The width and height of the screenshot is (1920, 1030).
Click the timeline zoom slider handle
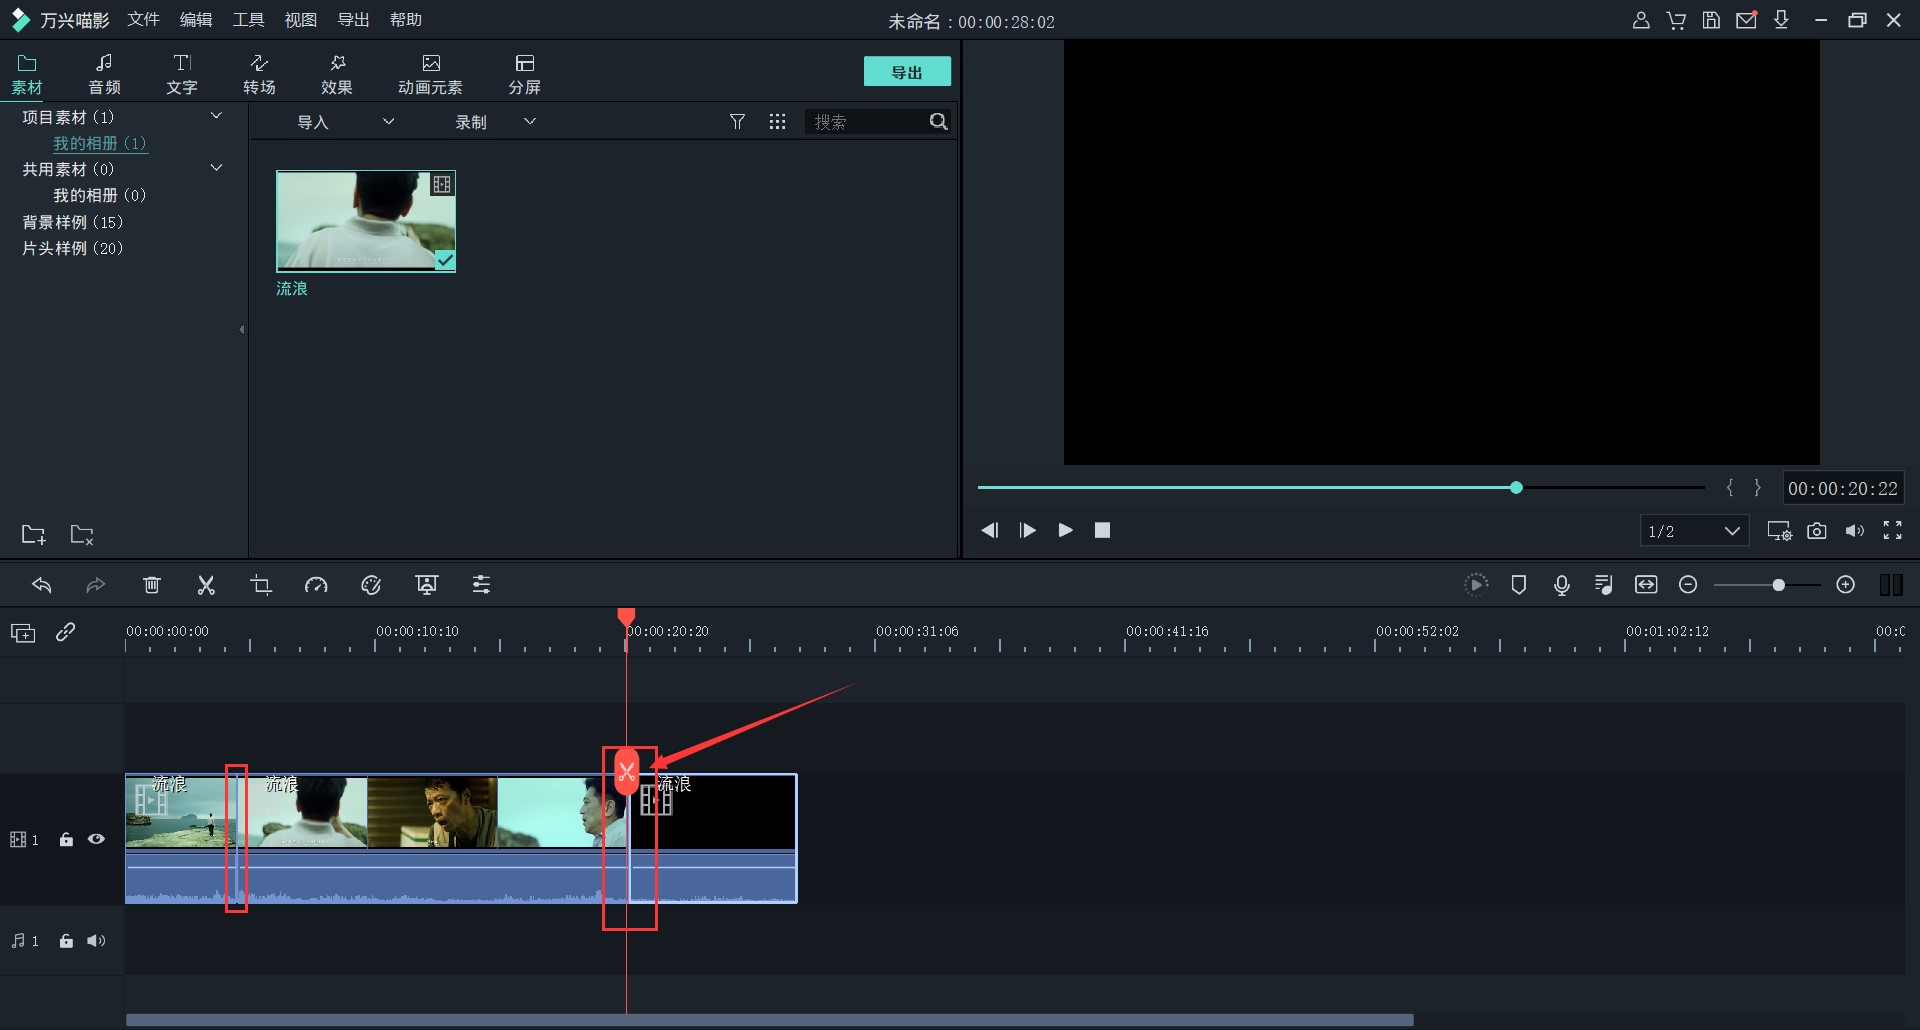[1778, 585]
